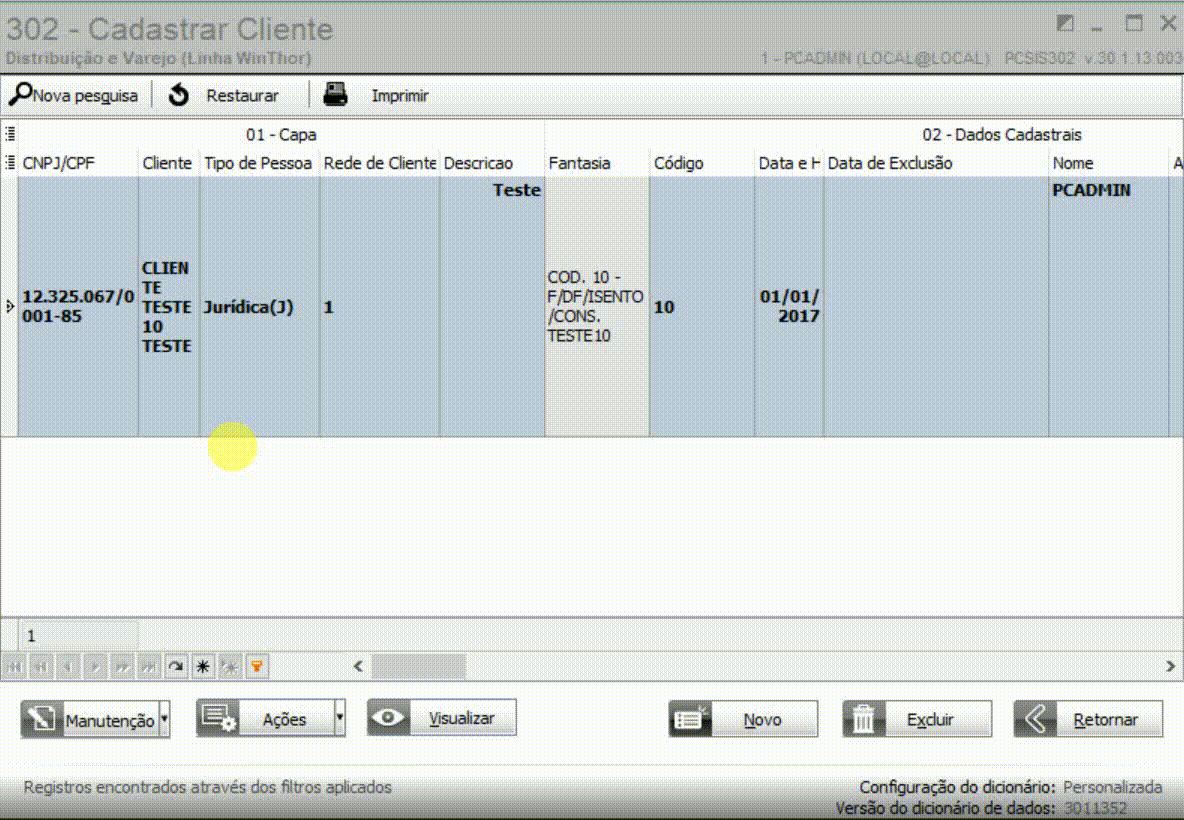The width and height of the screenshot is (1184, 820).
Task: Go to first record navigator icon
Action: click(14, 667)
